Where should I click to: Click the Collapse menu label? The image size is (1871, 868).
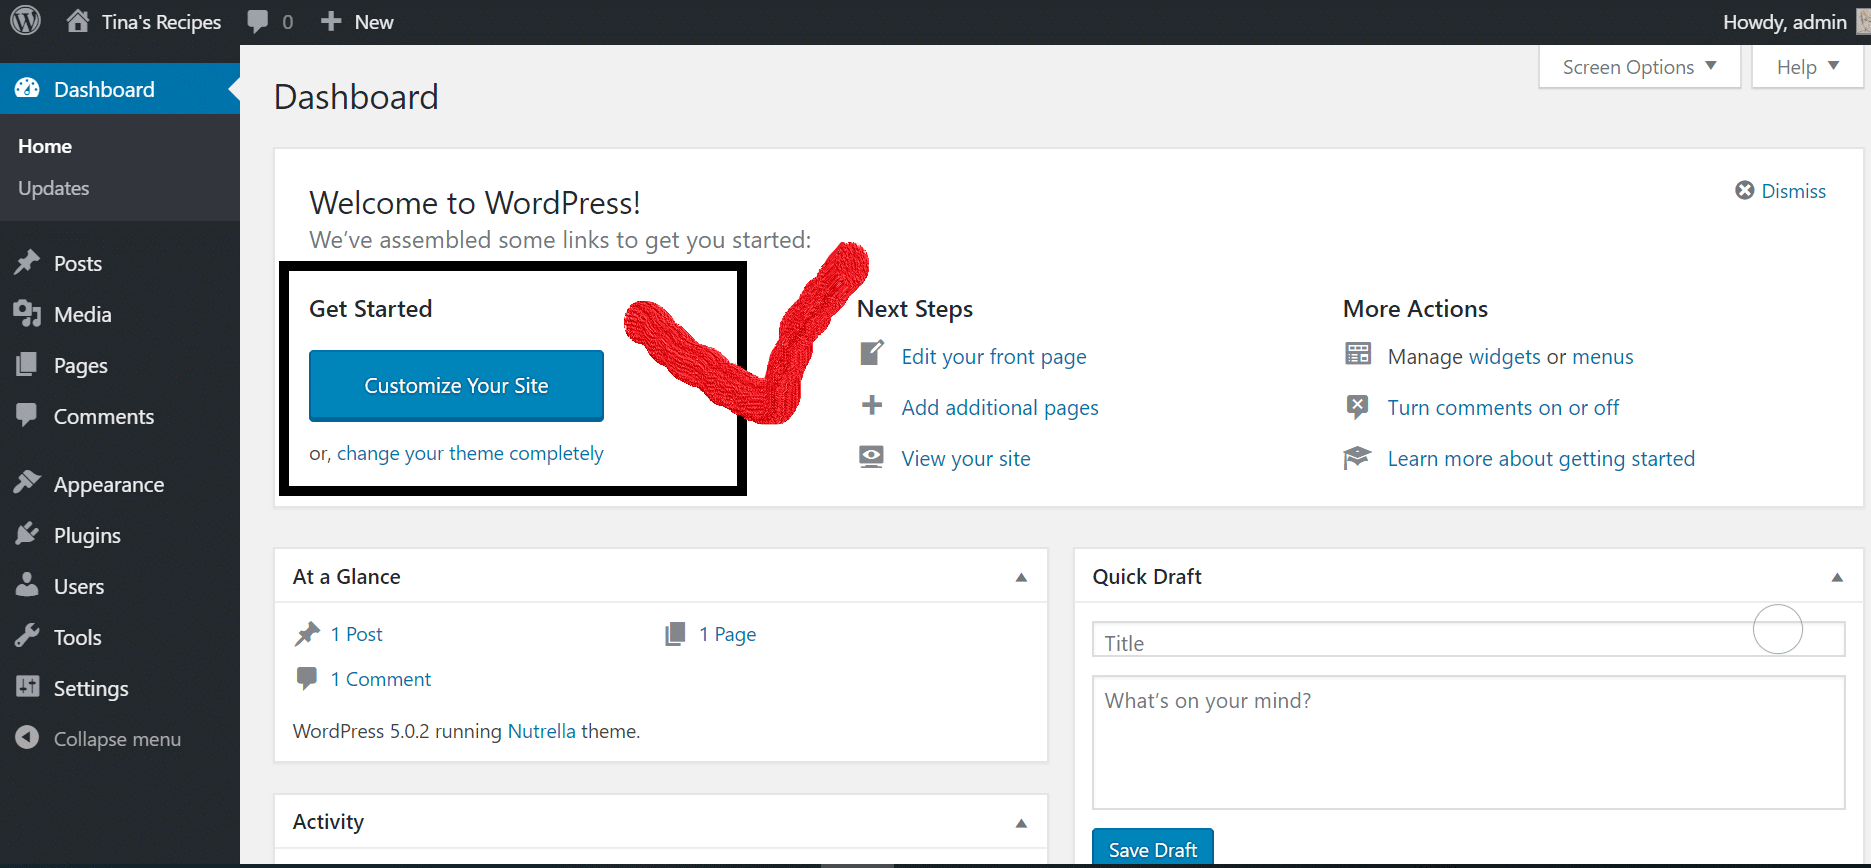117,739
